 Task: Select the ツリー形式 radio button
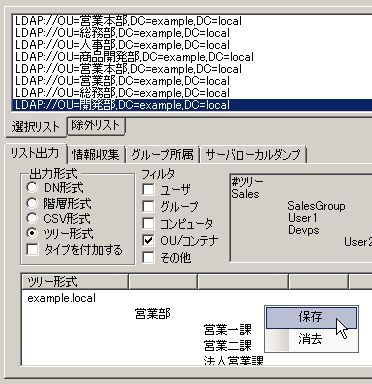[x=32, y=233]
